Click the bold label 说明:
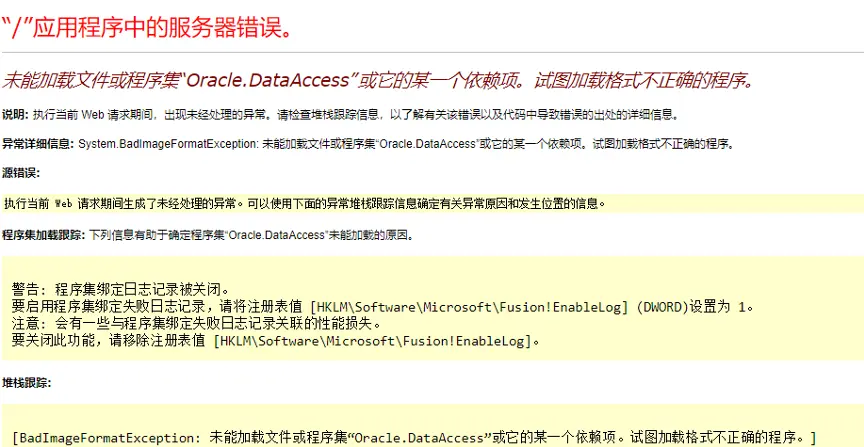Screen dimensions: 864x447 point(15,115)
